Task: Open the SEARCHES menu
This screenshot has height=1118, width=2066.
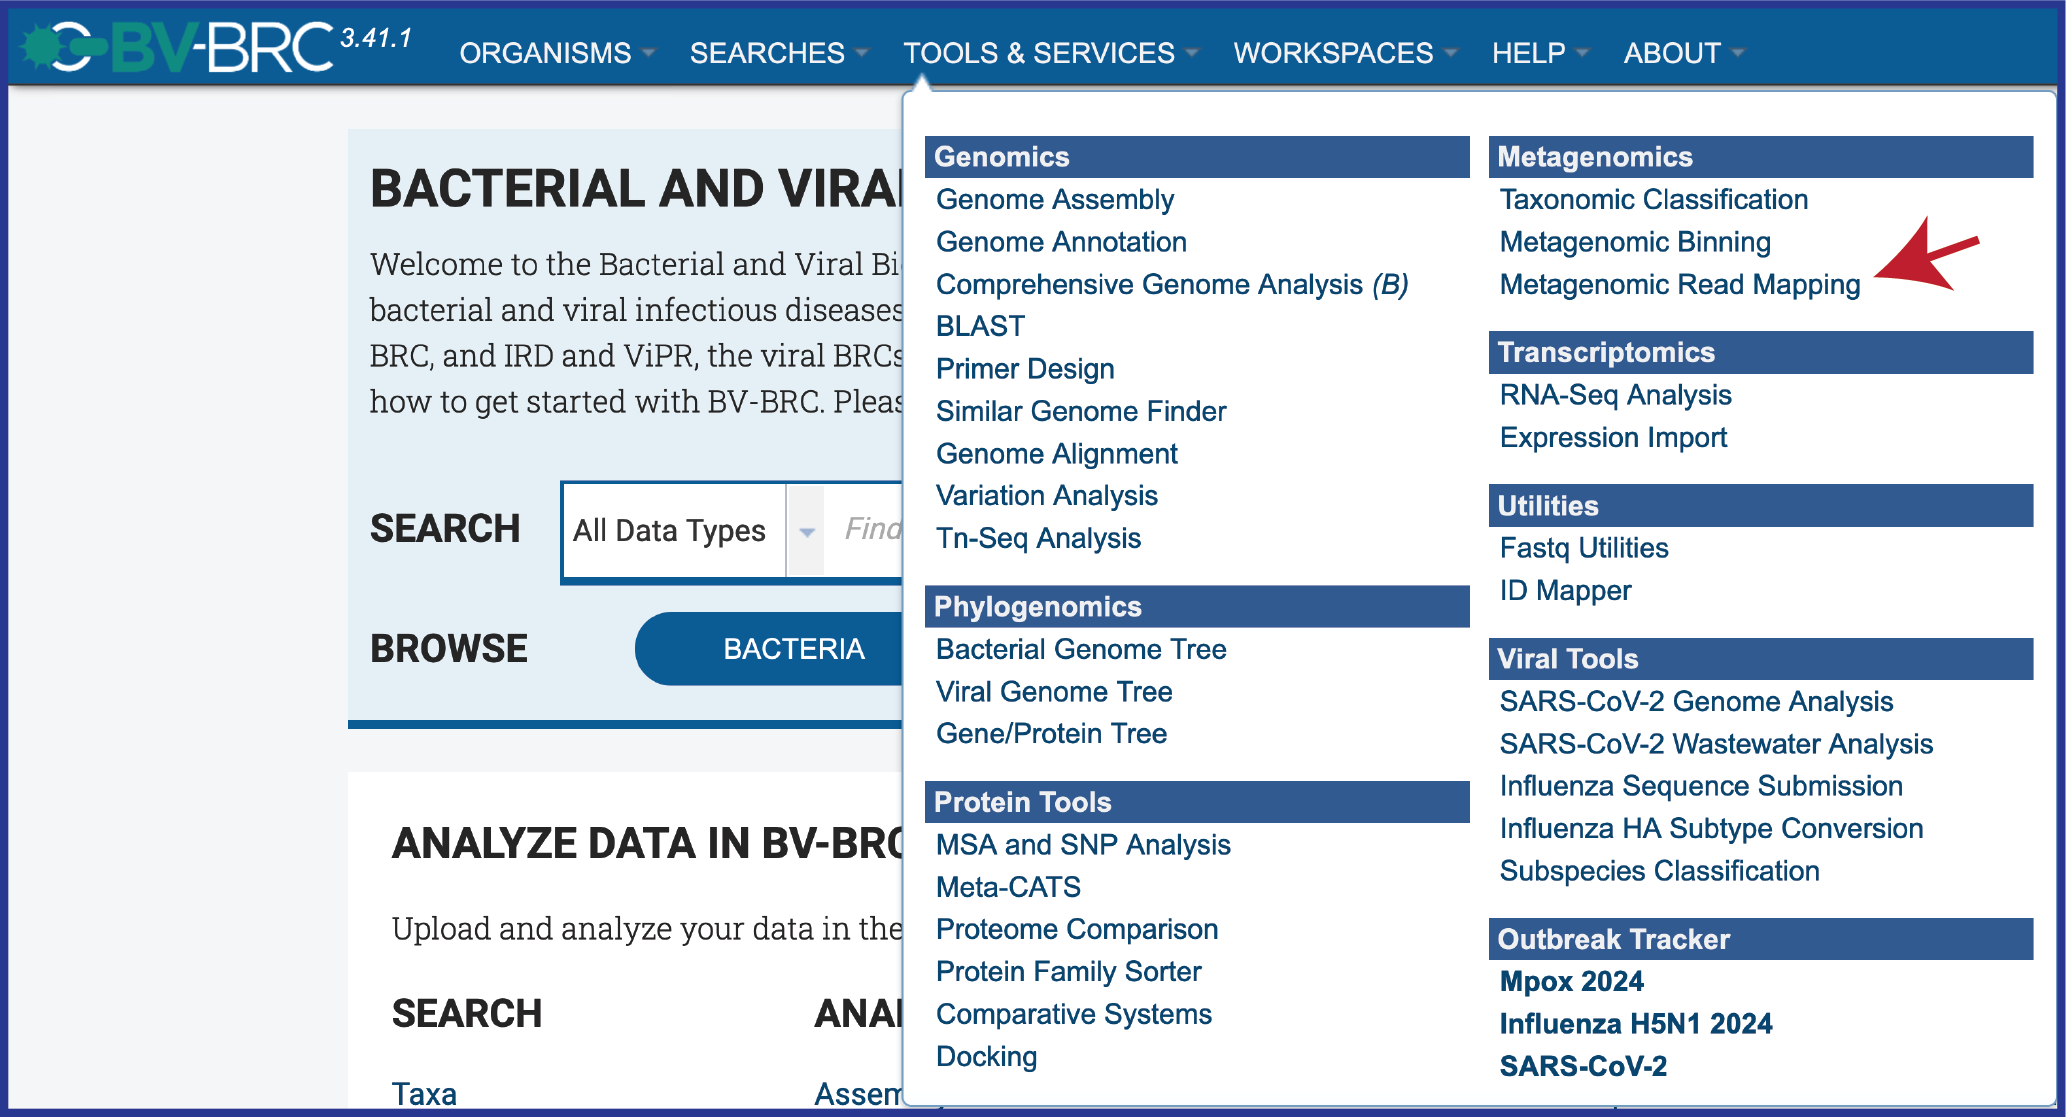Action: 779,53
